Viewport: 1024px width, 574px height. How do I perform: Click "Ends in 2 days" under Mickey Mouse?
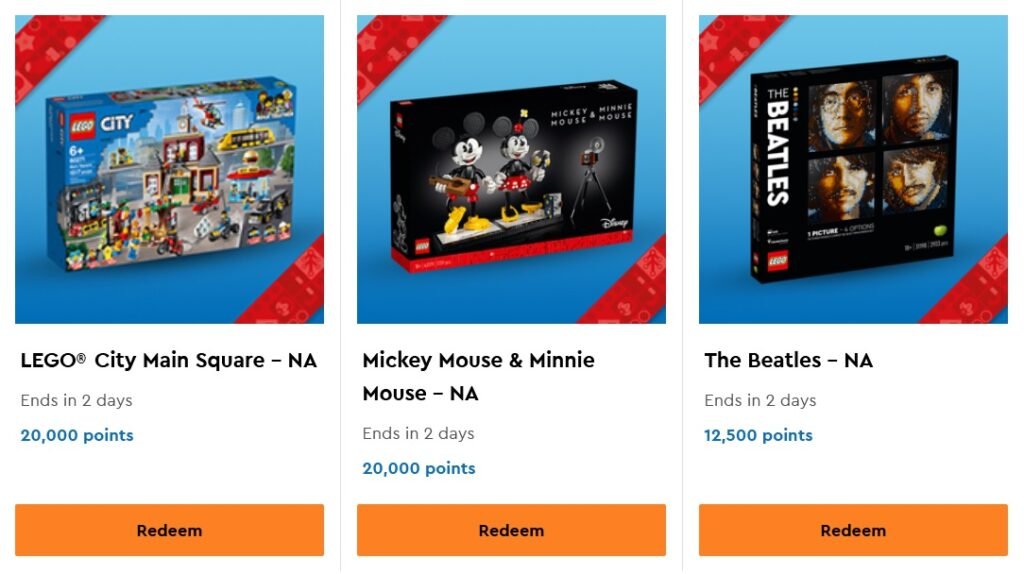(418, 433)
